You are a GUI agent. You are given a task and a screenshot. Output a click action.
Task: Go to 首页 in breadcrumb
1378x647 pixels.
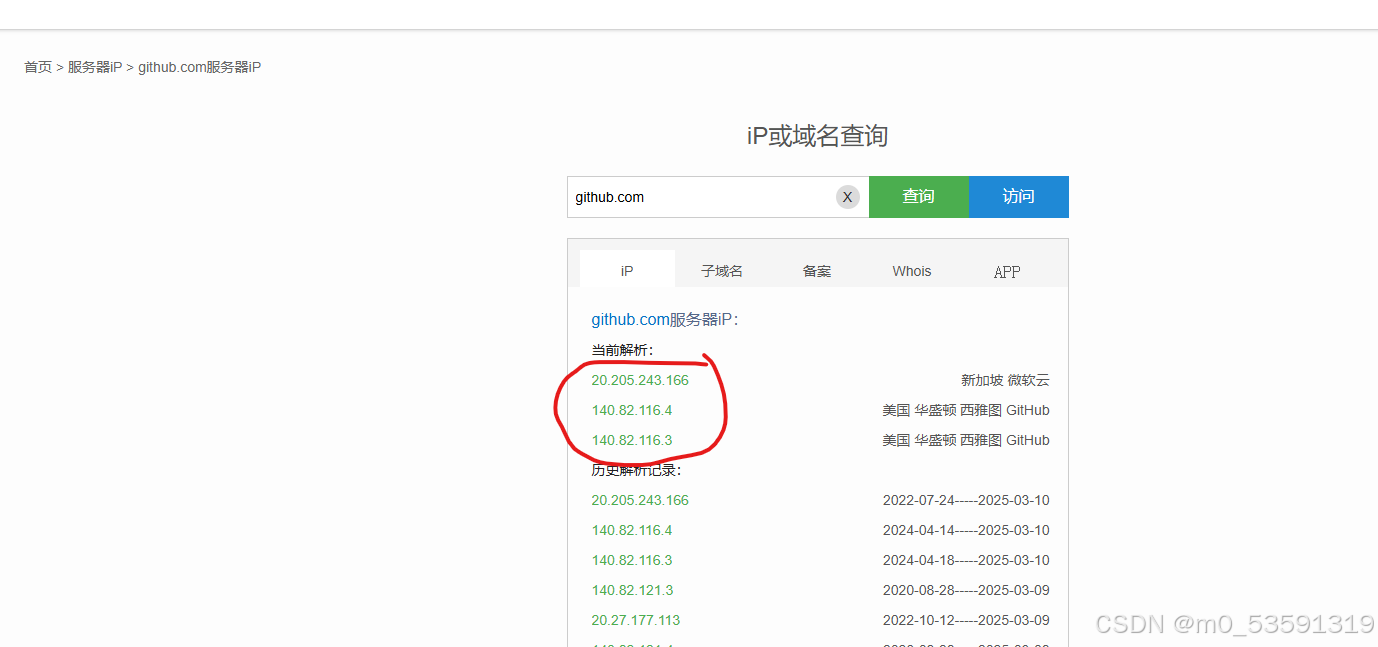coord(38,67)
